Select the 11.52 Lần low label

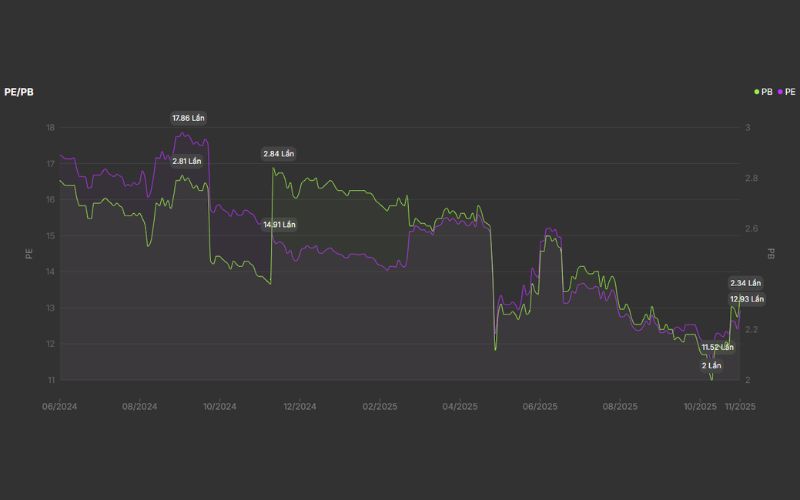point(717,347)
